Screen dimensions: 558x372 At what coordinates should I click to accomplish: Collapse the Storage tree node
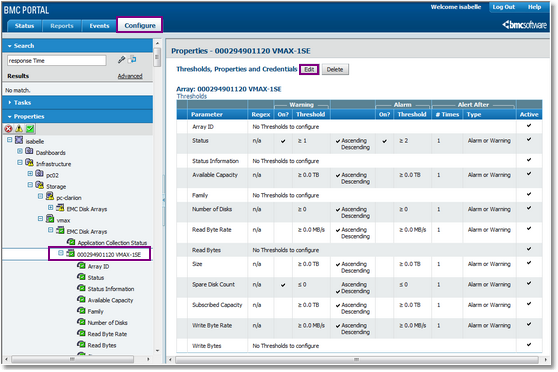click(30, 185)
